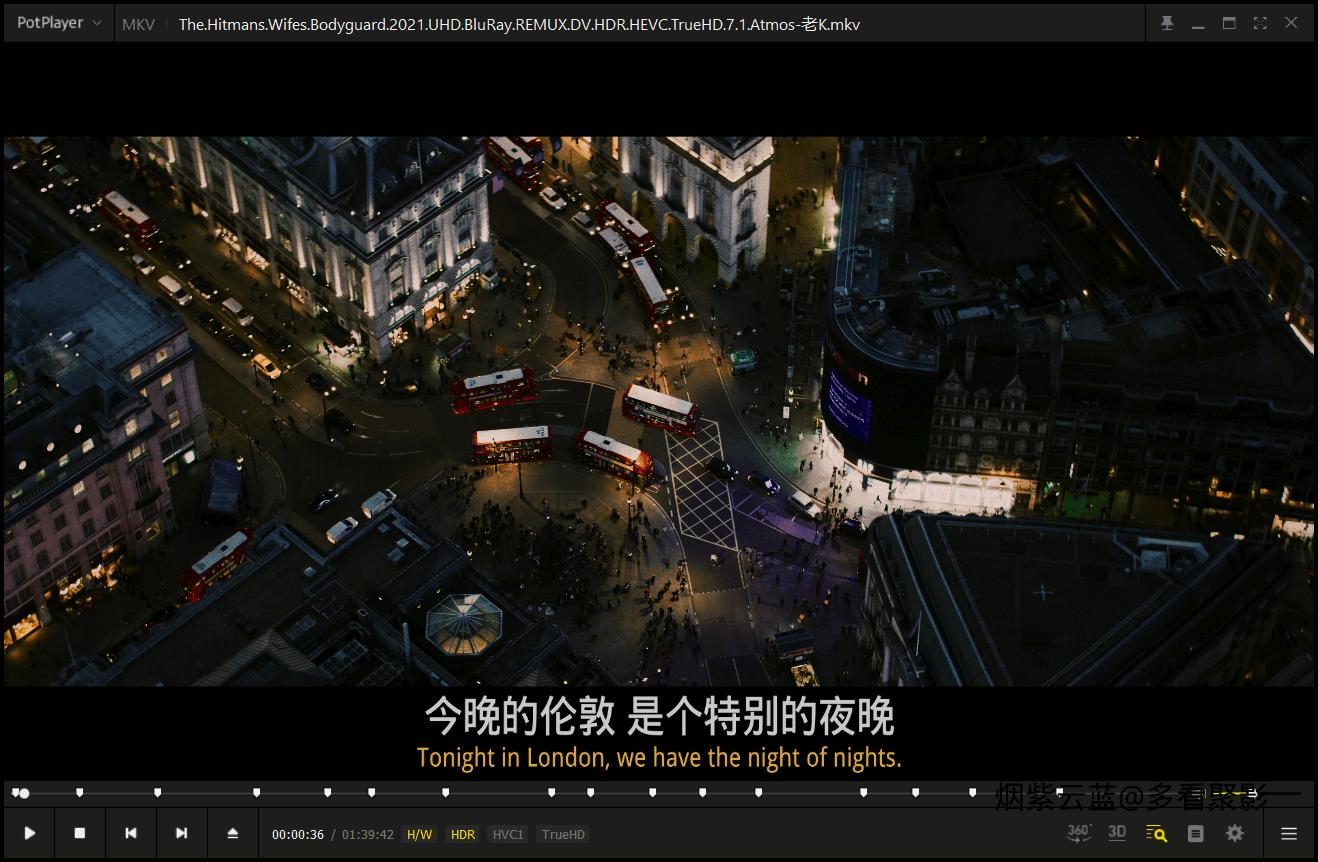Image resolution: width=1318 pixels, height=862 pixels.
Task: Open the PotPlayer dropdown menu
Action: pyautogui.click(x=57, y=22)
